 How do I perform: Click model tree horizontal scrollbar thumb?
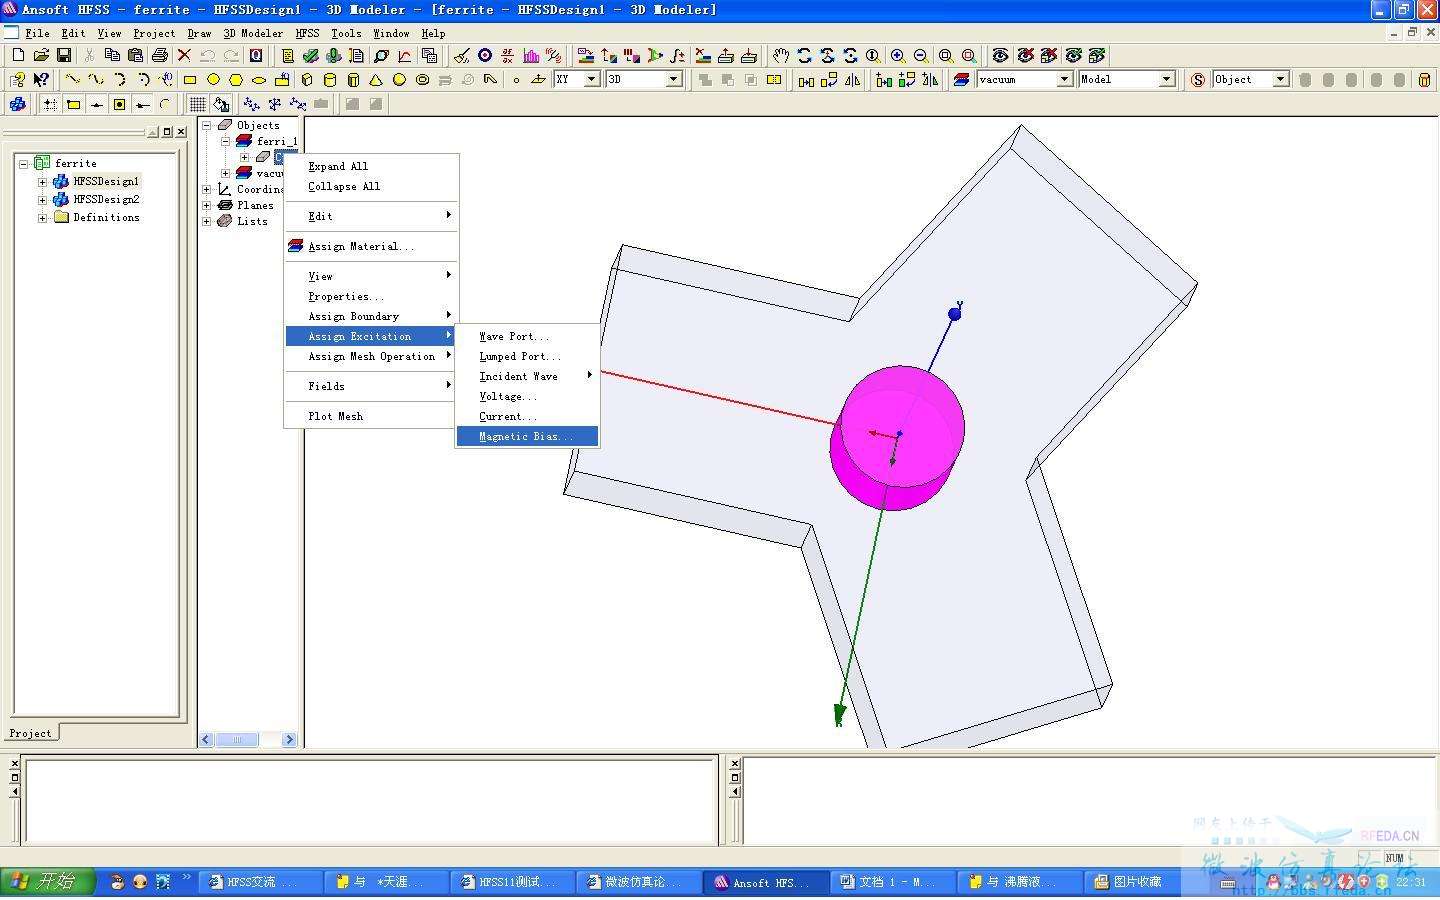237,740
